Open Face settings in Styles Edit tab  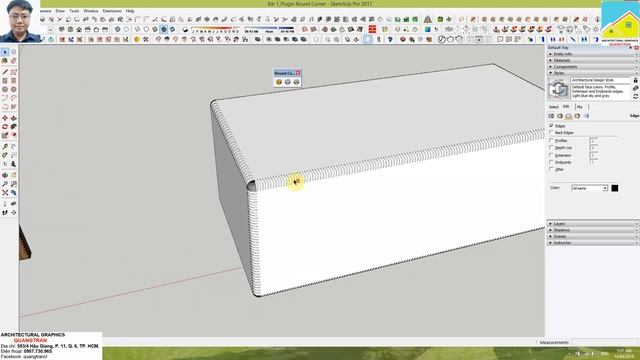tap(560, 116)
